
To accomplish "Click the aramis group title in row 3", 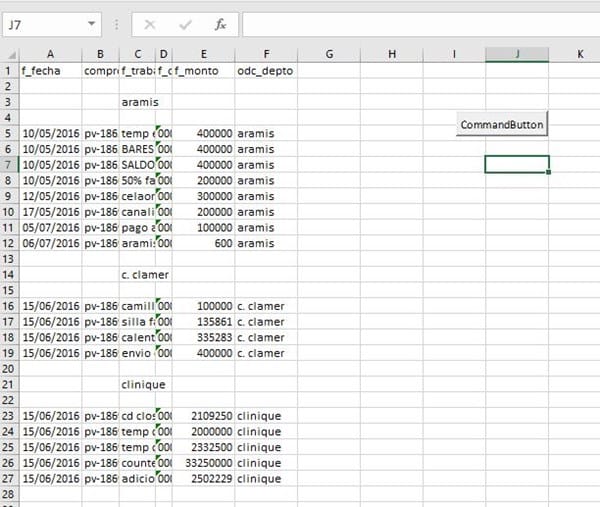I will pyautogui.click(x=140, y=102).
